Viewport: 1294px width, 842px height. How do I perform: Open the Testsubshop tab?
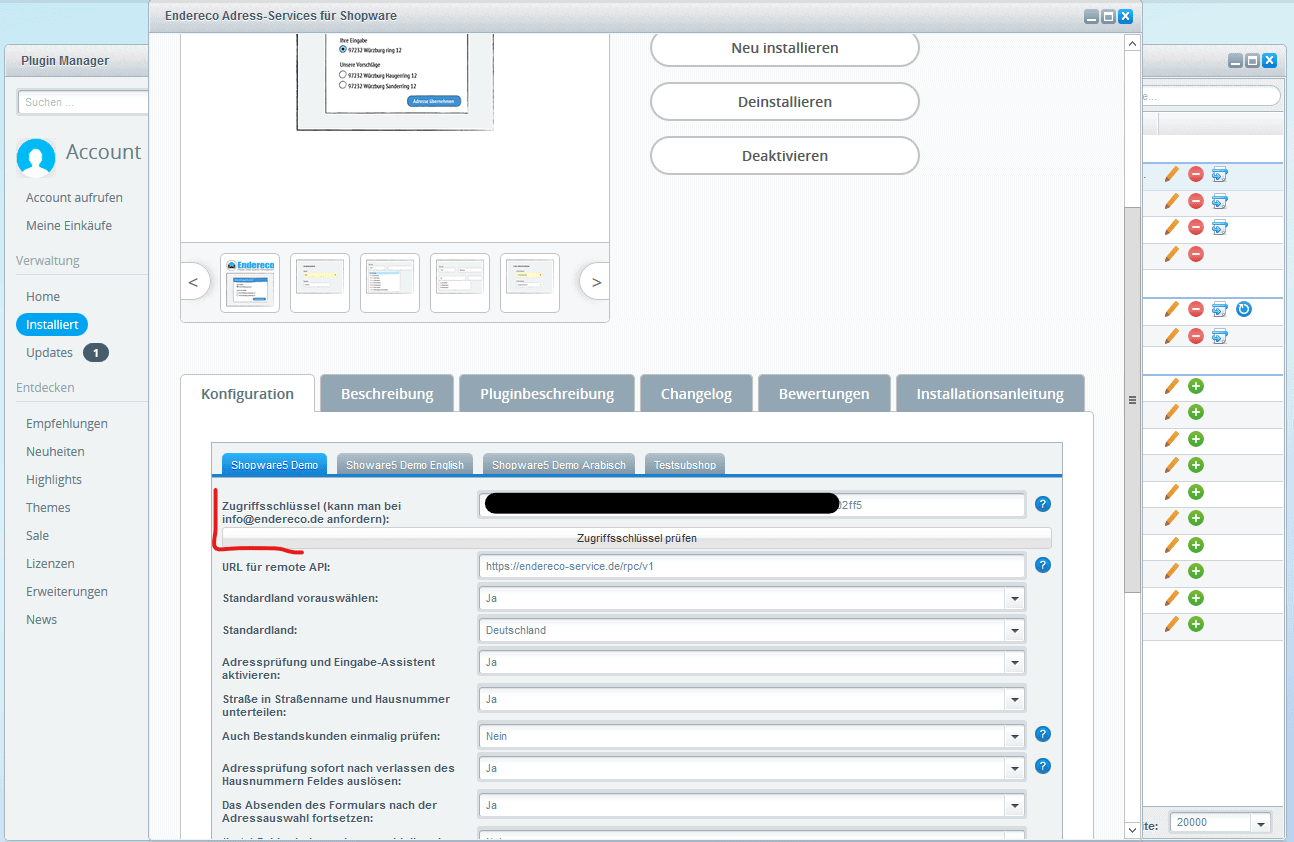click(x=685, y=464)
